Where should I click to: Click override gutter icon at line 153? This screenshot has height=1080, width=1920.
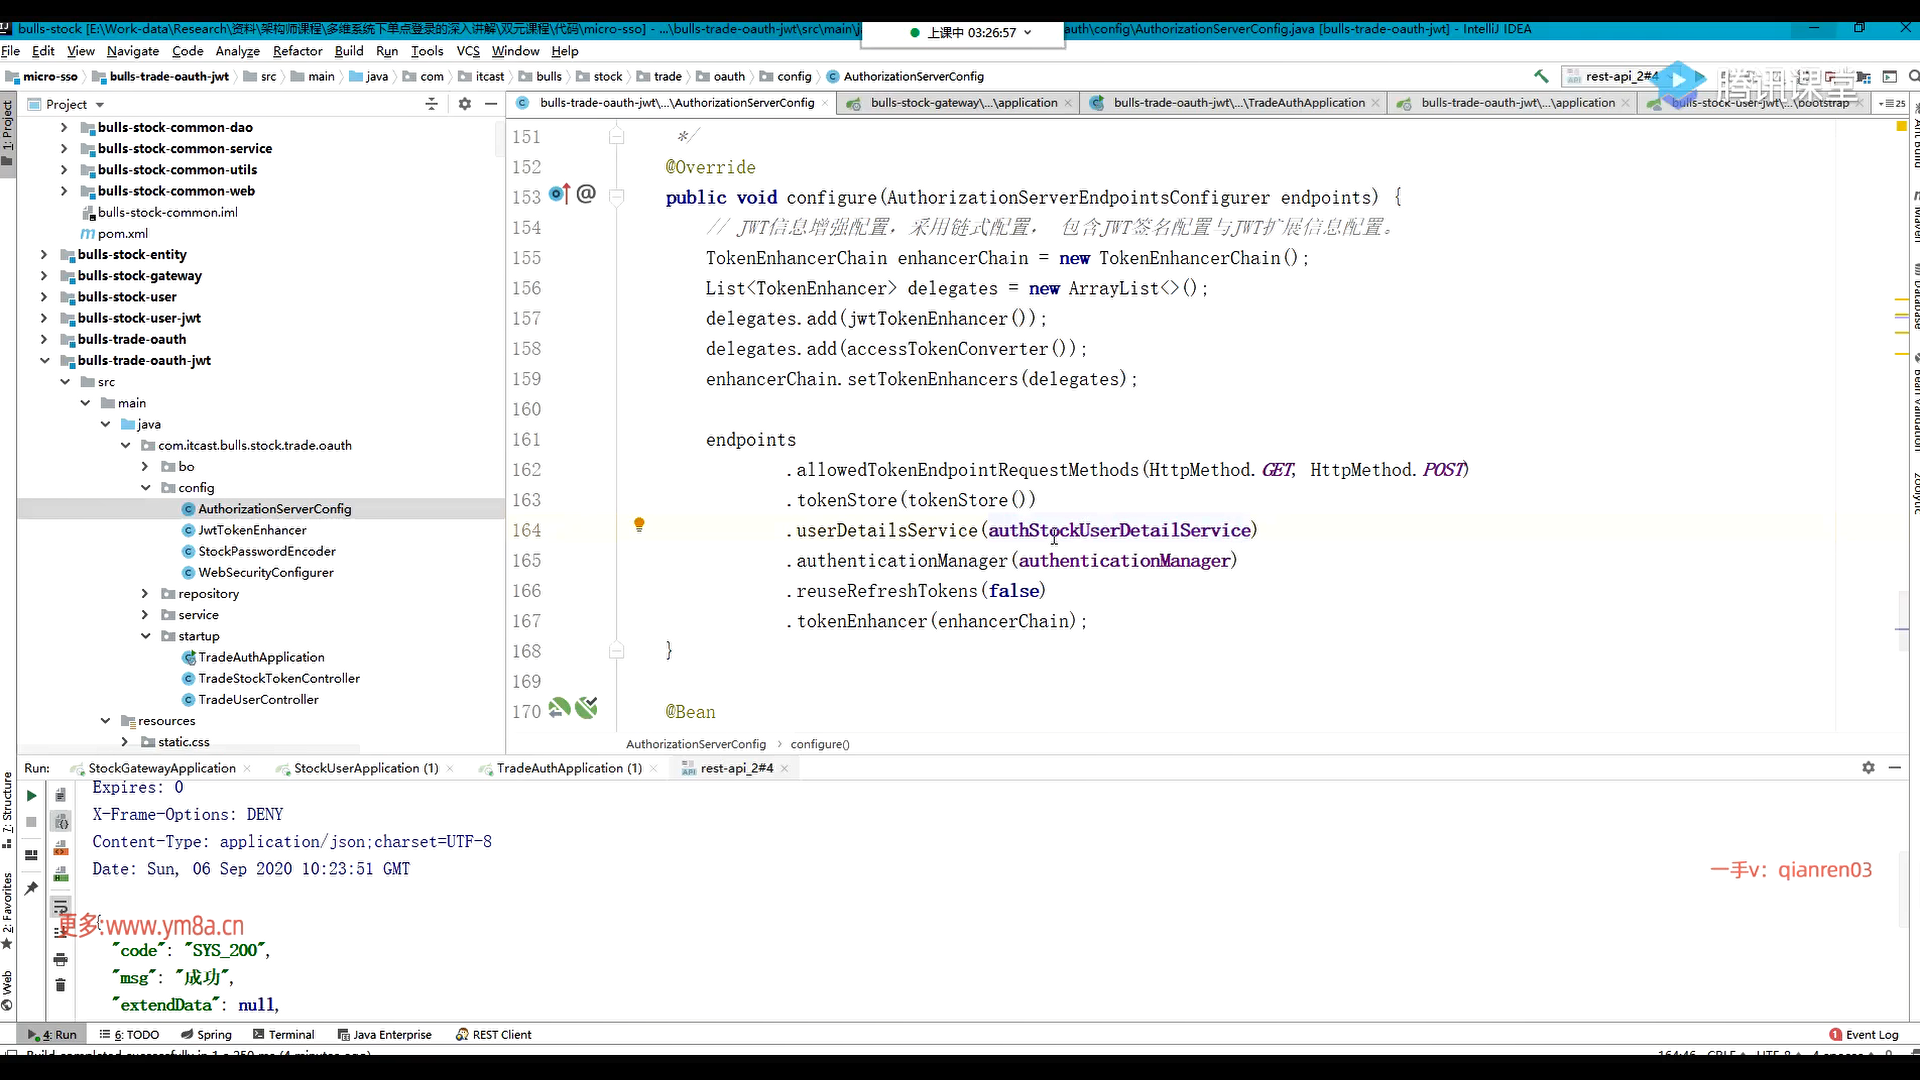coord(560,195)
